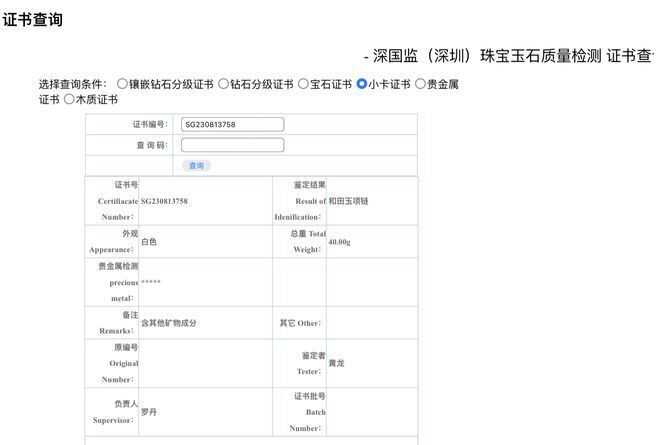Click certificate number SG230813758 in the results table
This screenshot has width=660, height=445.
[x=164, y=201]
